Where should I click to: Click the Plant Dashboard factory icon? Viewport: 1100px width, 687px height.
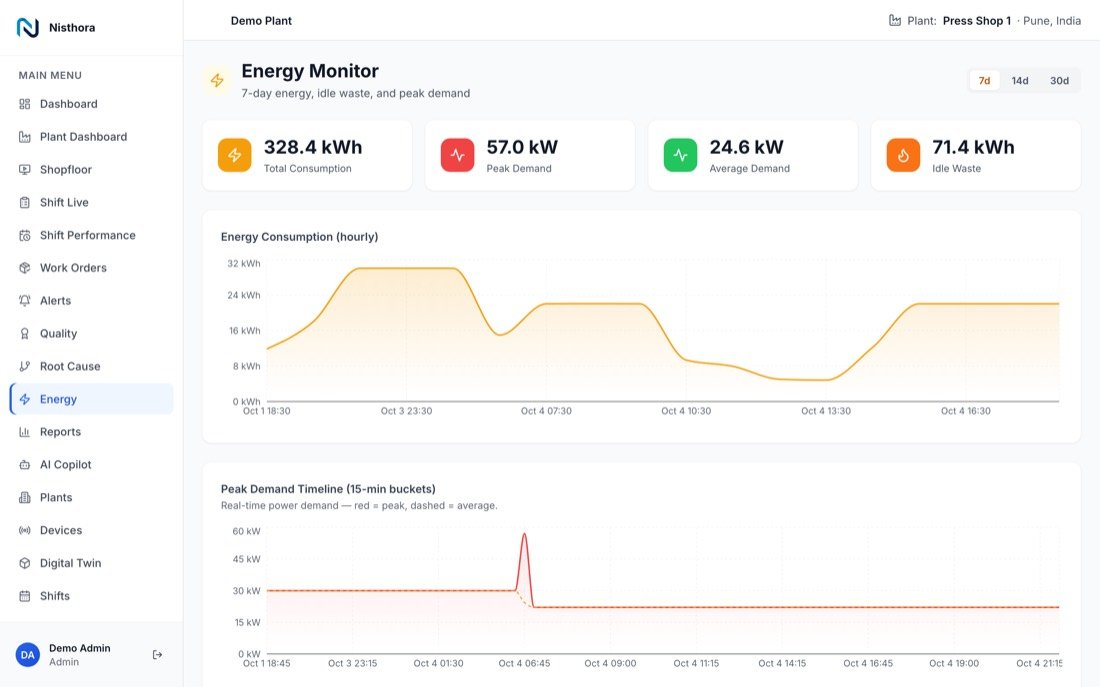click(25, 137)
